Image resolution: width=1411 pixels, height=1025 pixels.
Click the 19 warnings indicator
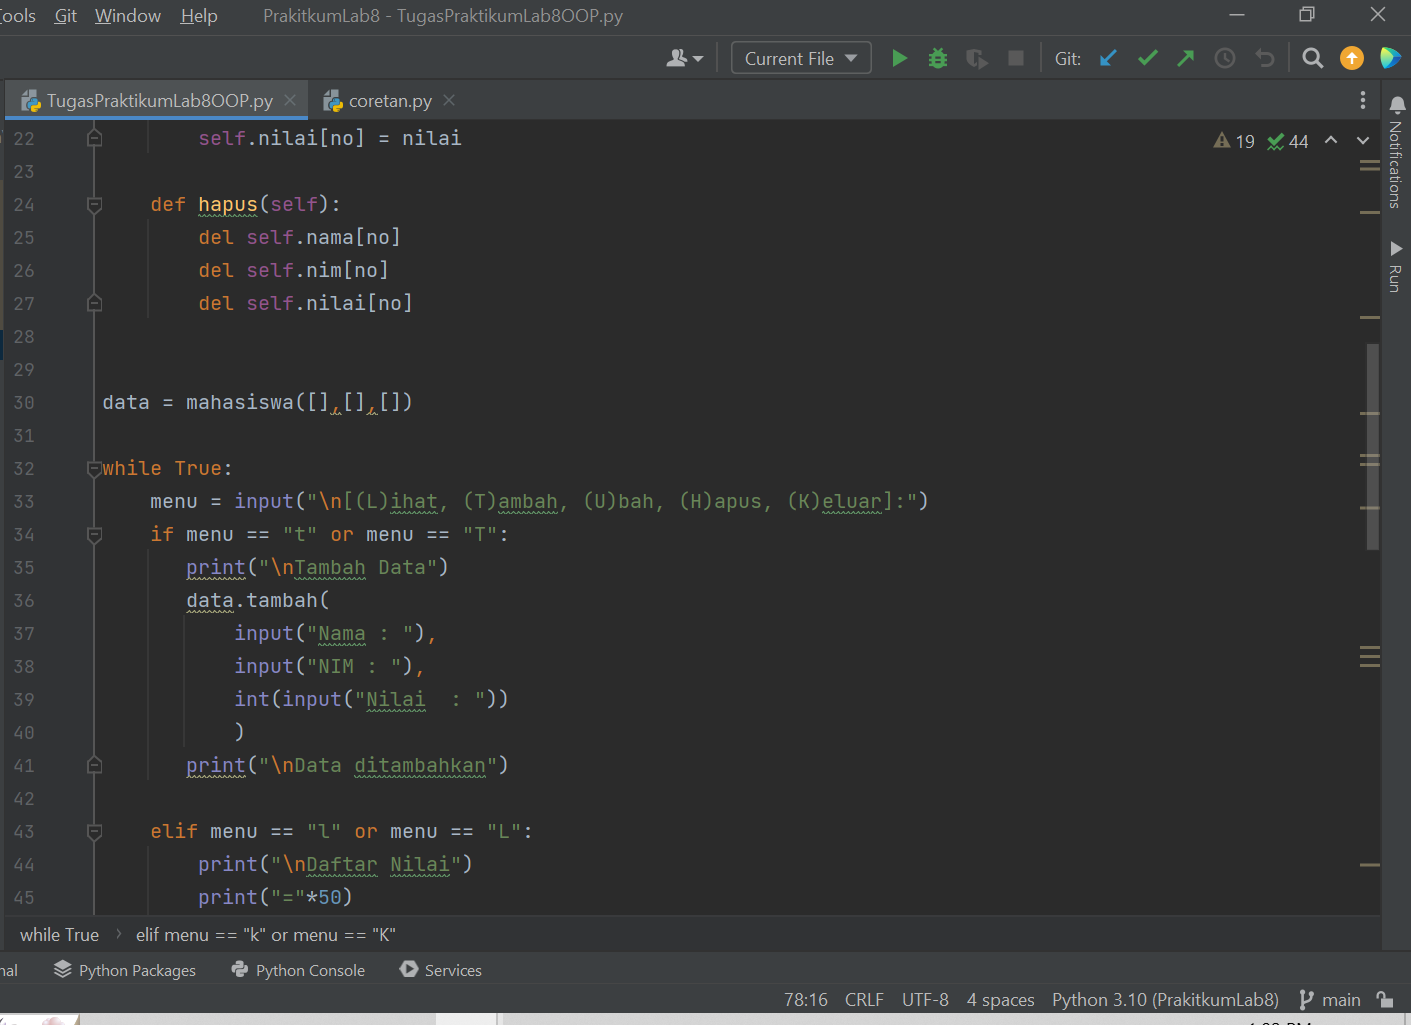coord(1234,141)
